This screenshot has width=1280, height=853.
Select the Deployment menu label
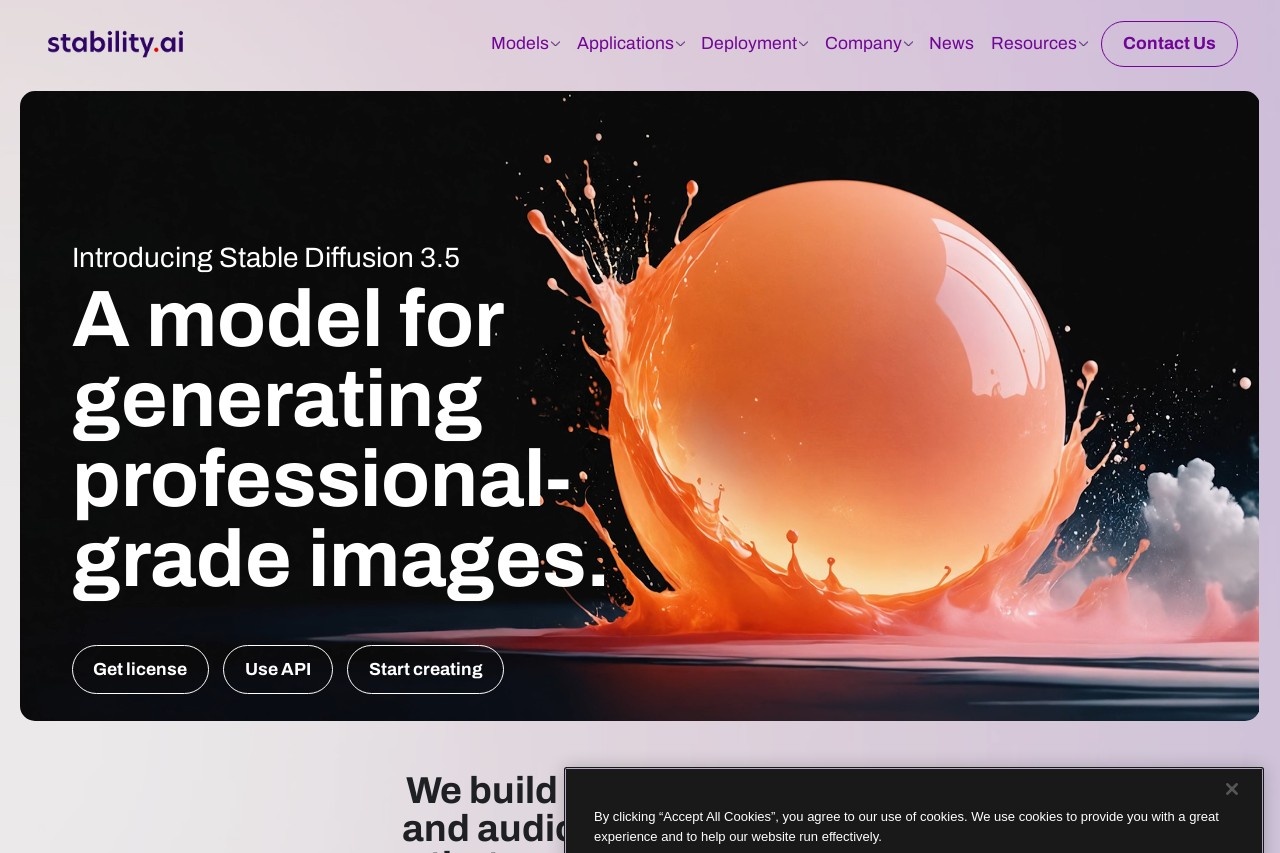749,43
